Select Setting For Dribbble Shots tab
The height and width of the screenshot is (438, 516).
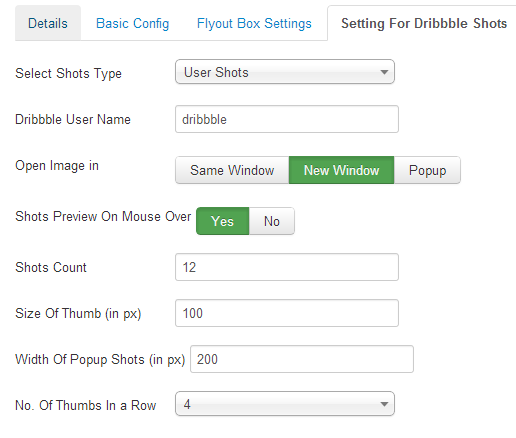pos(424,23)
